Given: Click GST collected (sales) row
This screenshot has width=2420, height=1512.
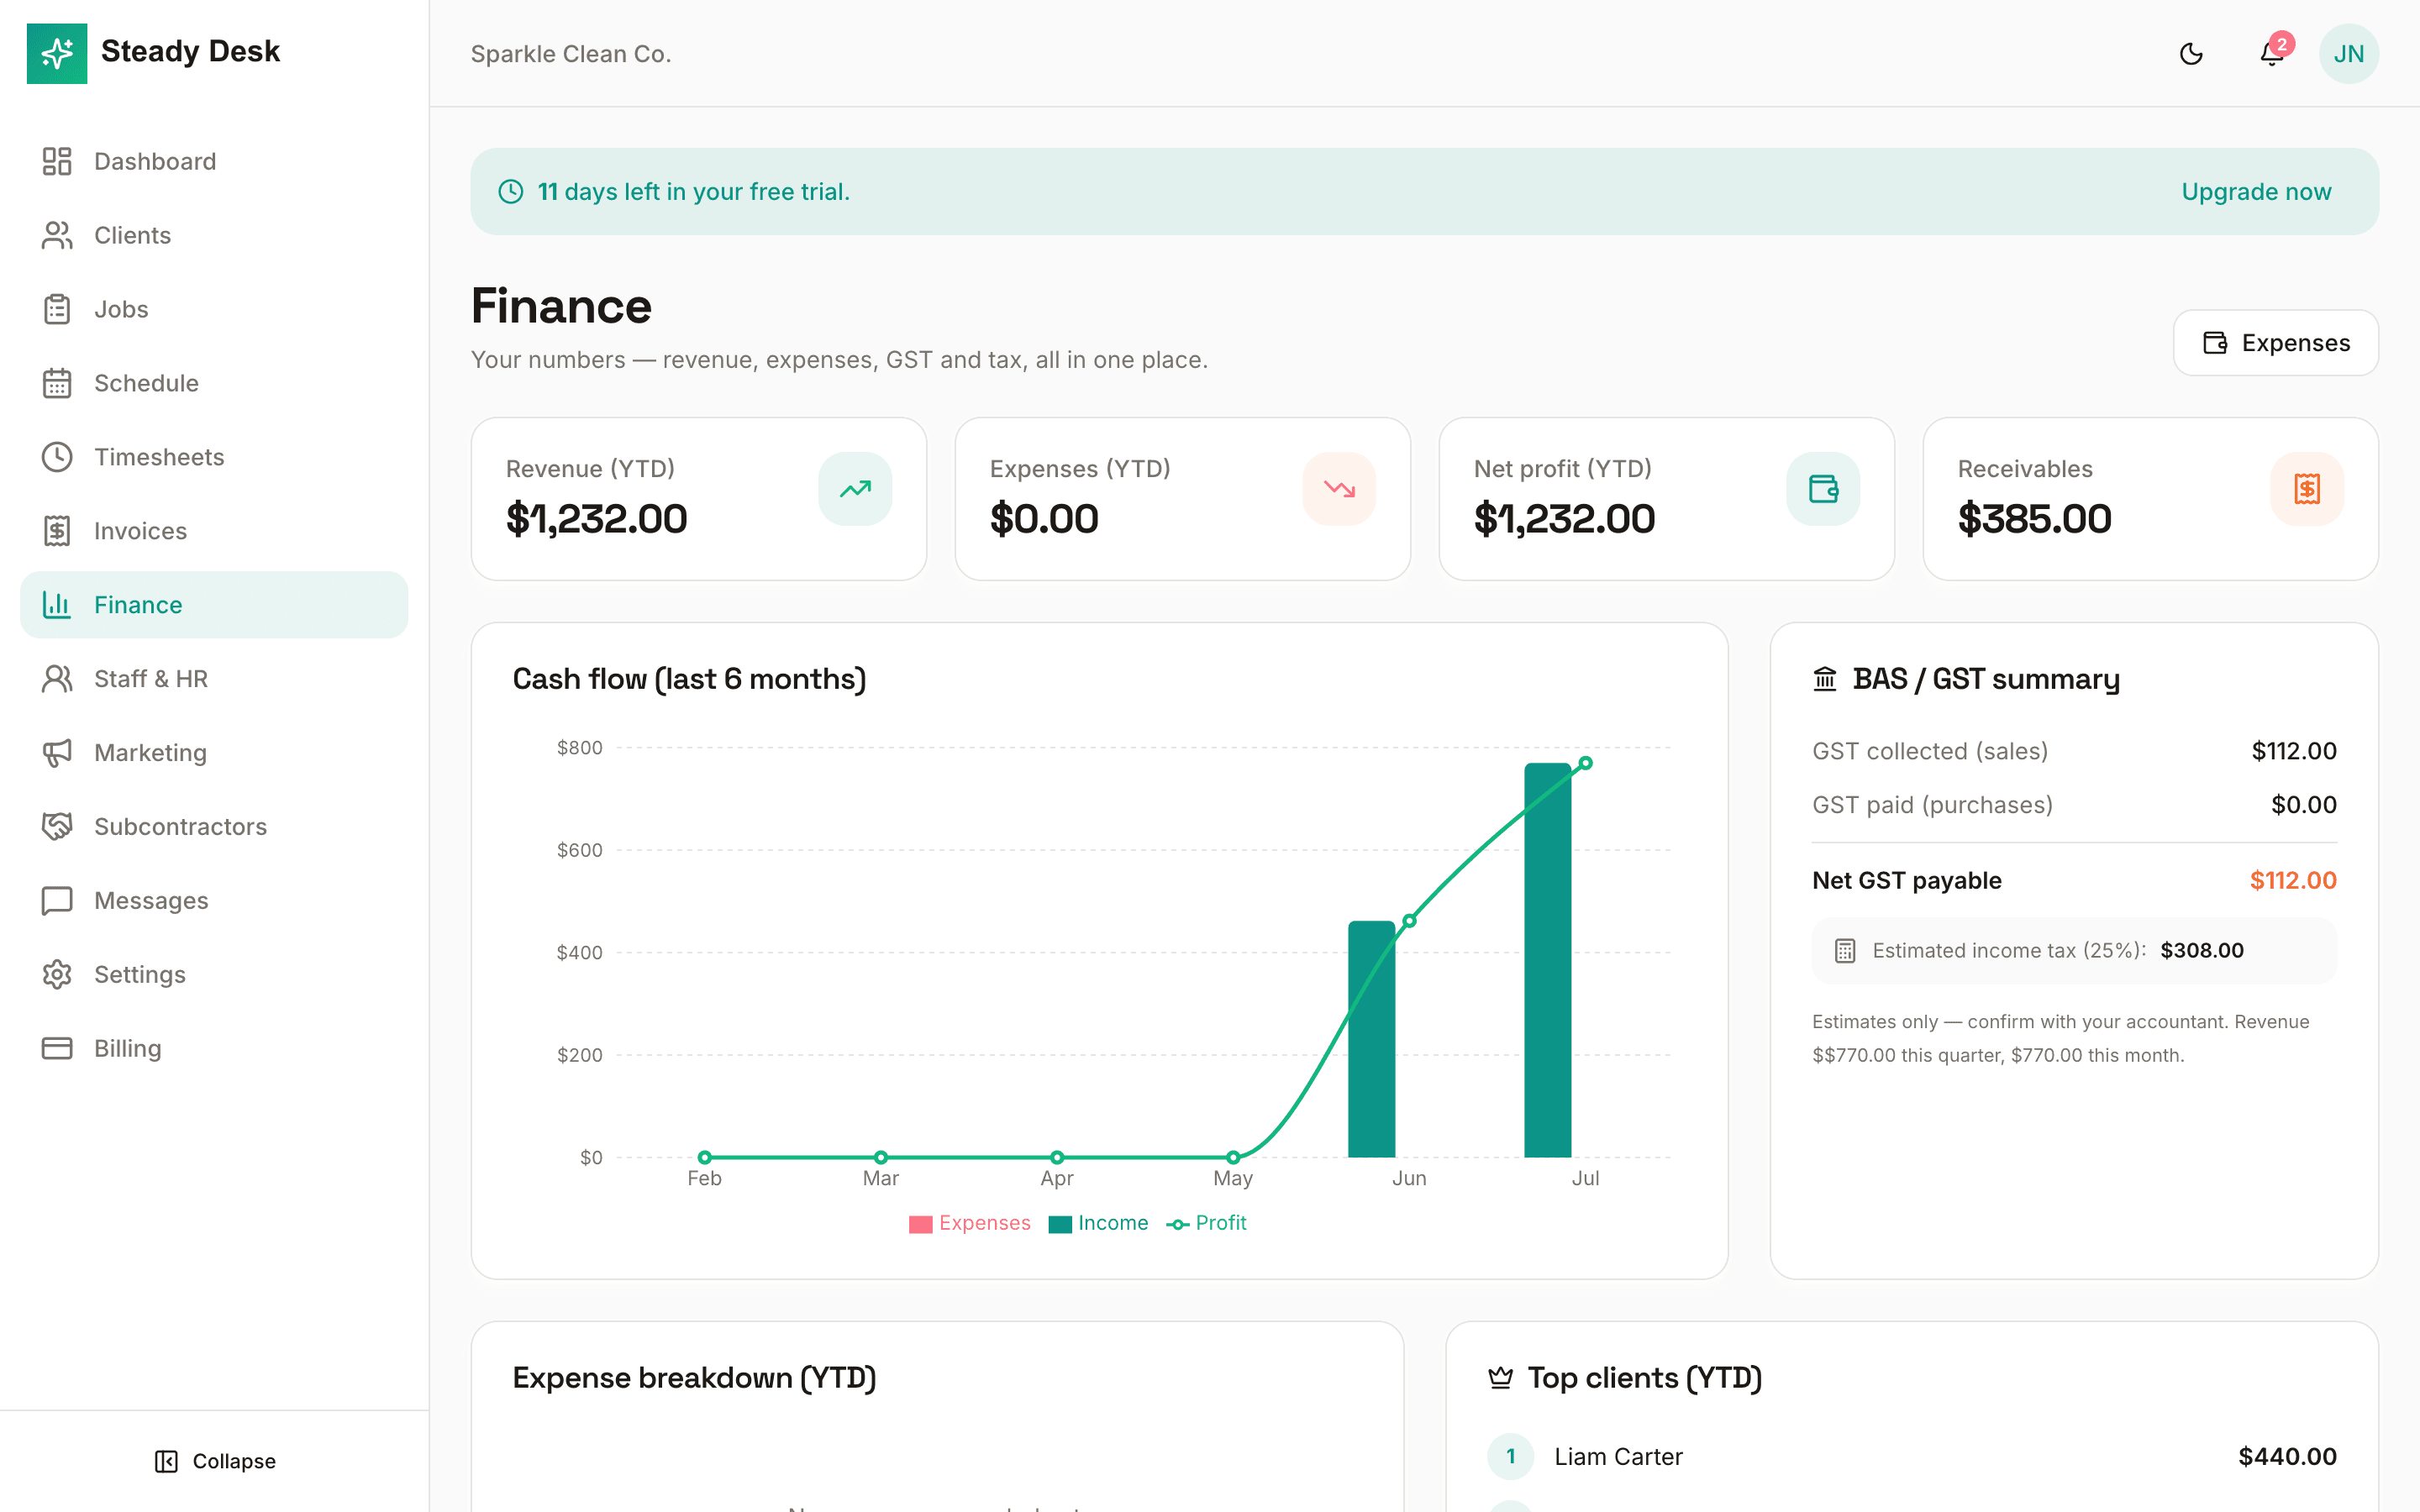Looking at the screenshot, I should tap(2074, 751).
